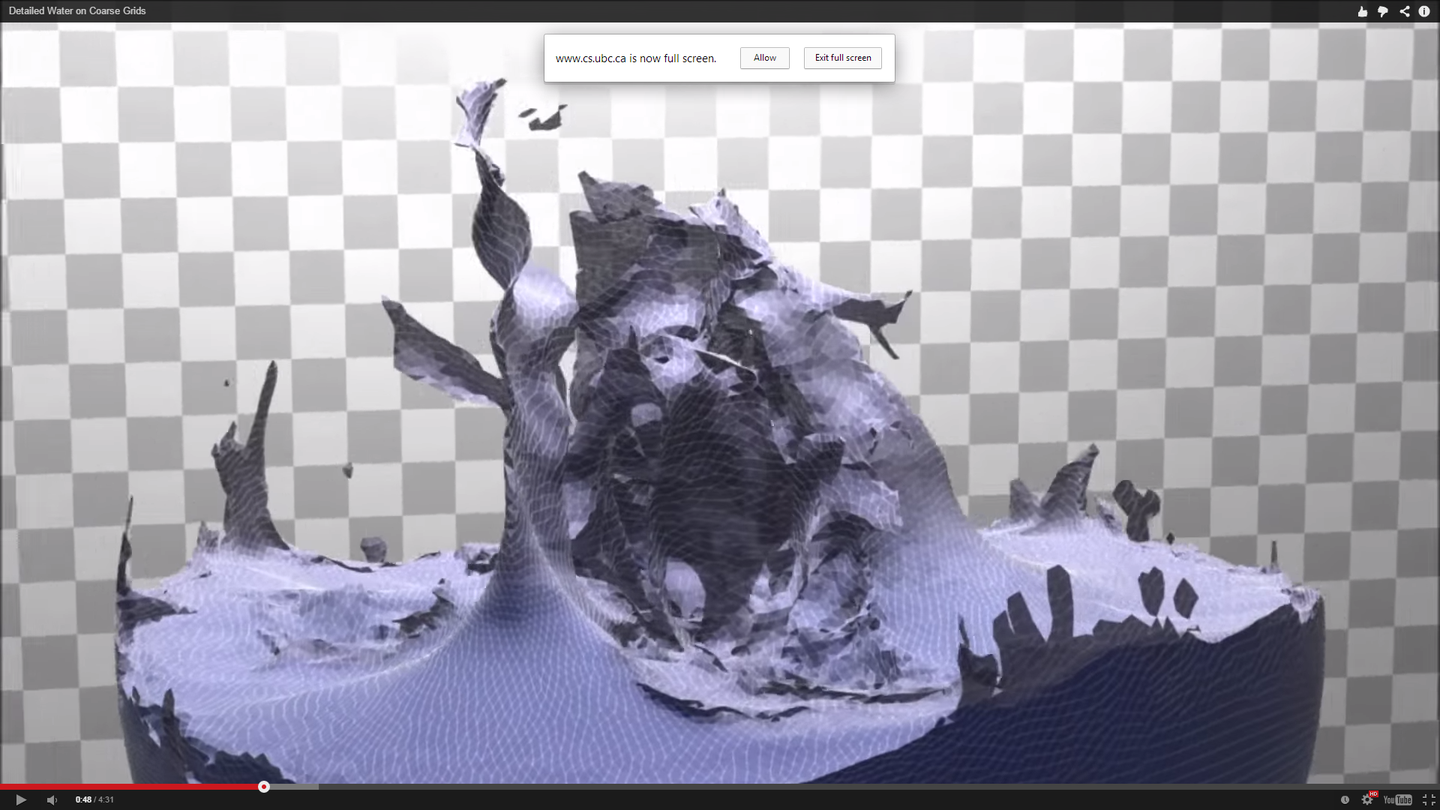
Task: Seek within the grey unplayed progress bar
Action: (855, 787)
